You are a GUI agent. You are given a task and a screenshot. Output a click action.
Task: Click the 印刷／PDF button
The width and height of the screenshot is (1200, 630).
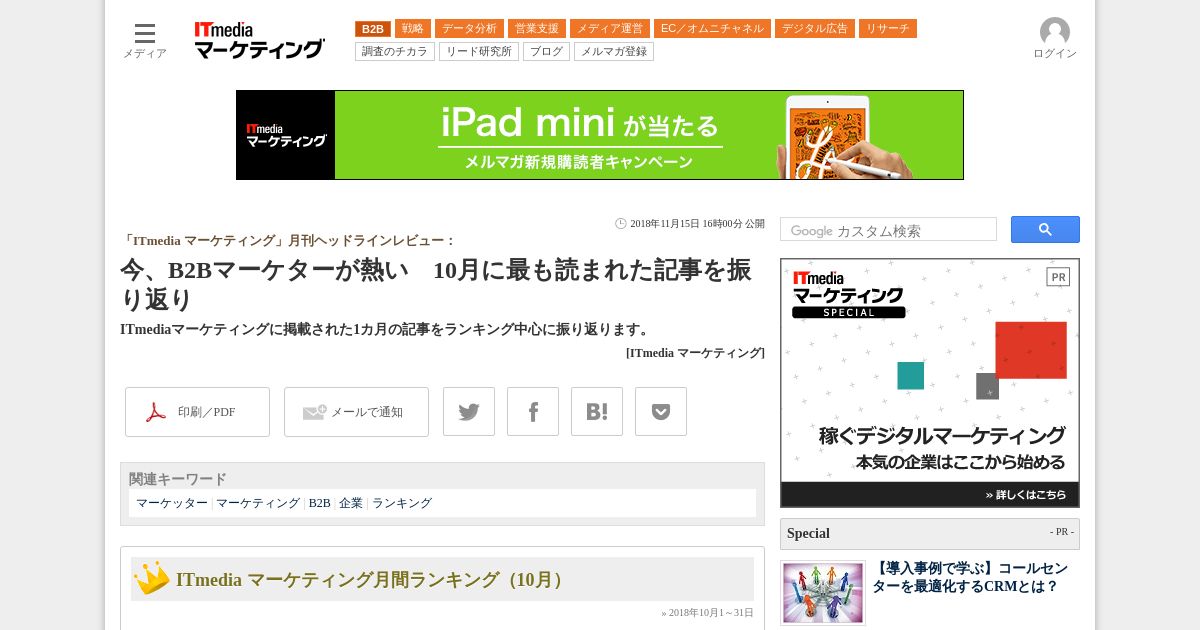(x=197, y=412)
